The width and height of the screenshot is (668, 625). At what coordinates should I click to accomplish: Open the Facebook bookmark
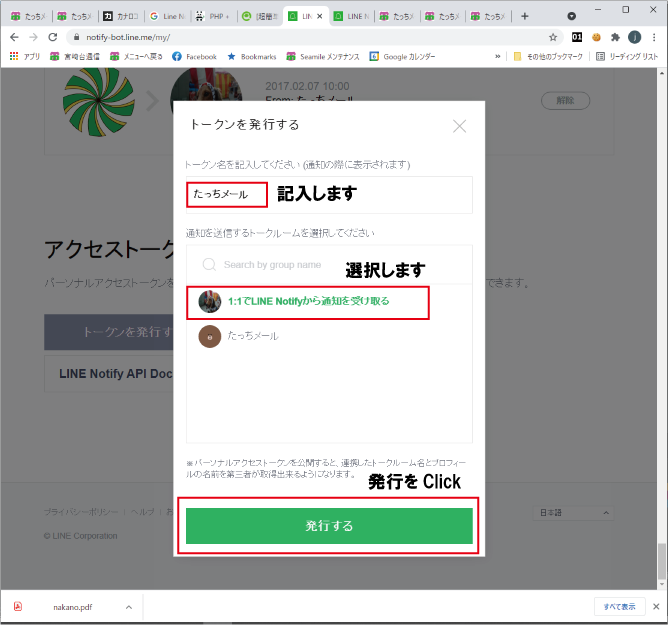pyautogui.click(x=194, y=56)
